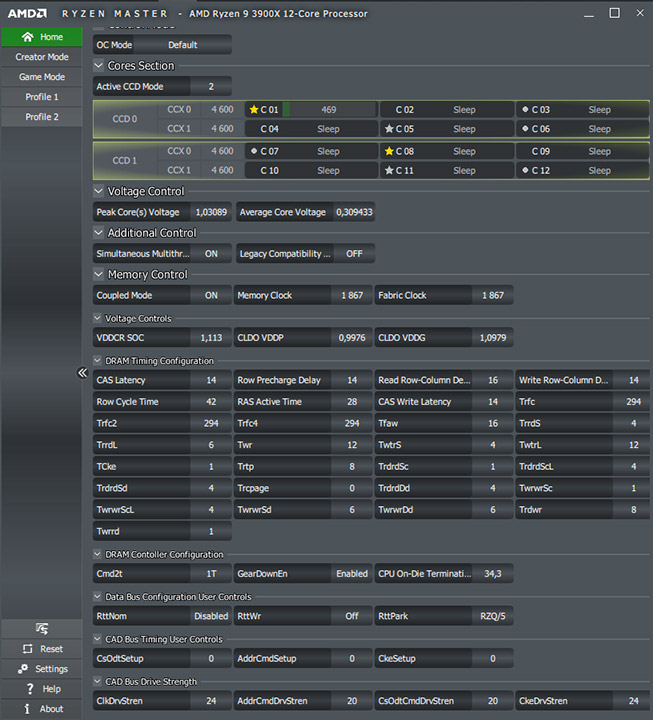Click the Row Cycle Time value 42

tap(211, 401)
